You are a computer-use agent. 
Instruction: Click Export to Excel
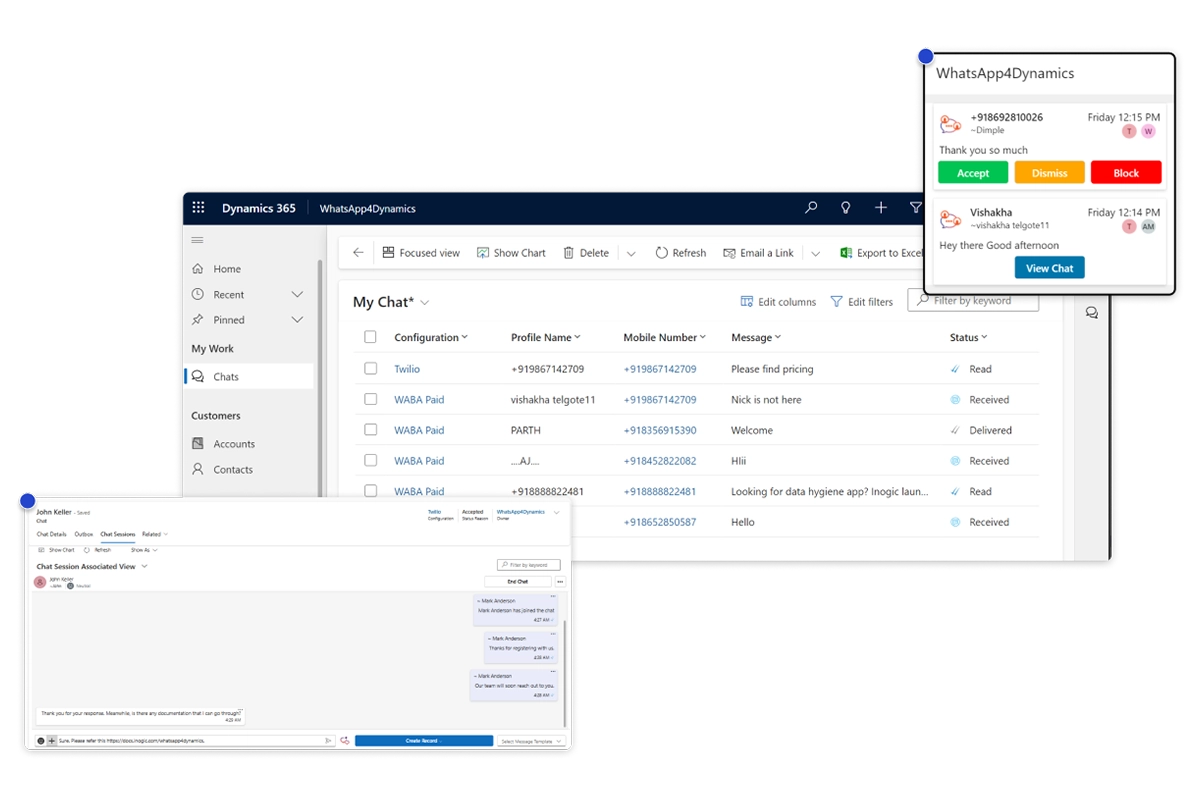[881, 253]
